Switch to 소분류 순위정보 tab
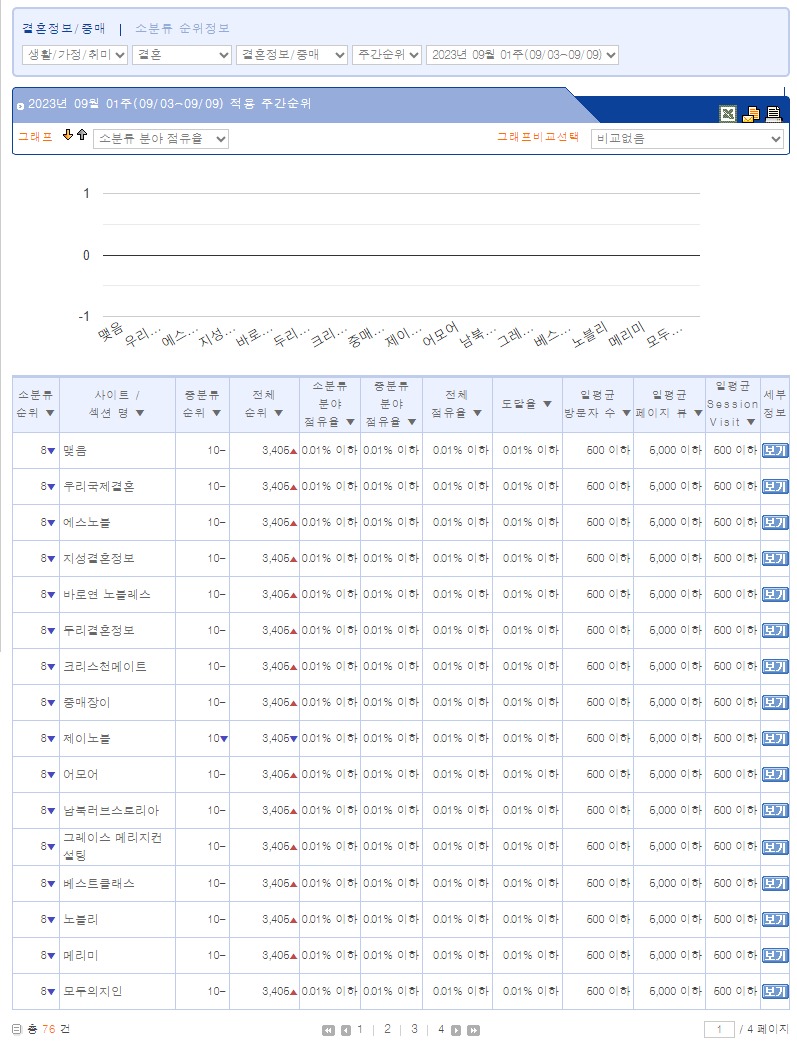Viewport: 797px width, 1046px height. coord(182,29)
